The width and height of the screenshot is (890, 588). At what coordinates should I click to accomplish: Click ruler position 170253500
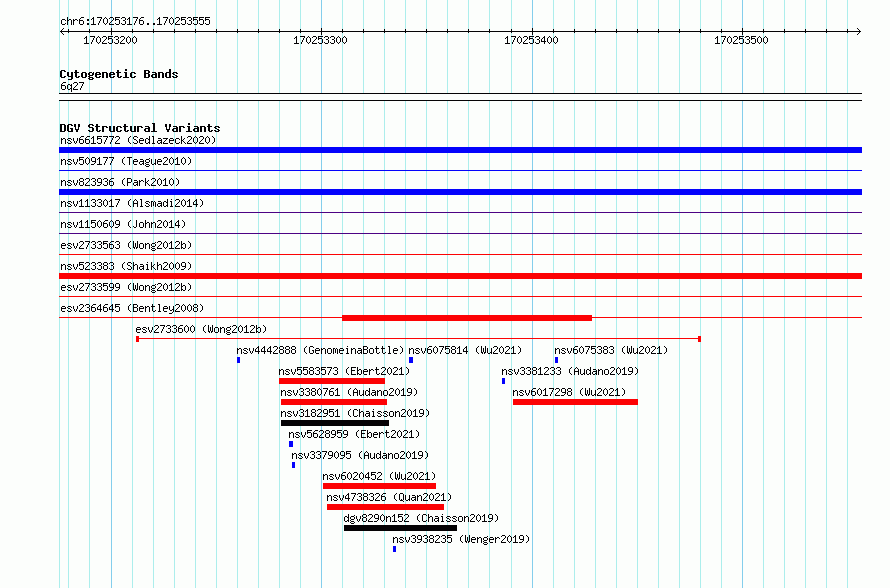(741, 40)
